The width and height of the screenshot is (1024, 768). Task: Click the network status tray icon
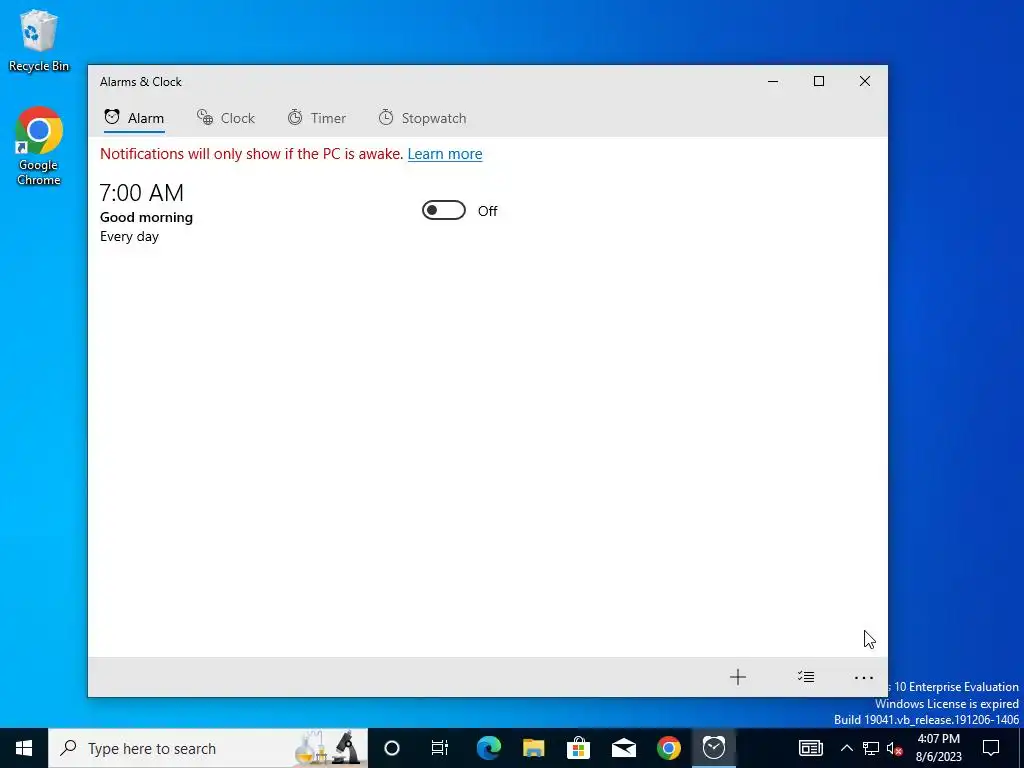tap(871, 748)
